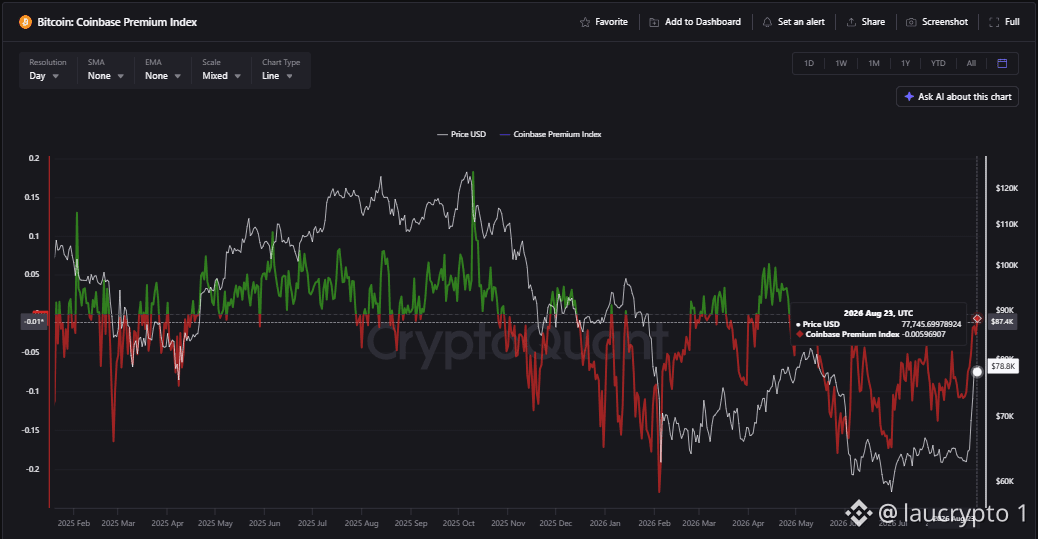Click the Screenshot camera icon
The width and height of the screenshot is (1038, 539).
911,23
